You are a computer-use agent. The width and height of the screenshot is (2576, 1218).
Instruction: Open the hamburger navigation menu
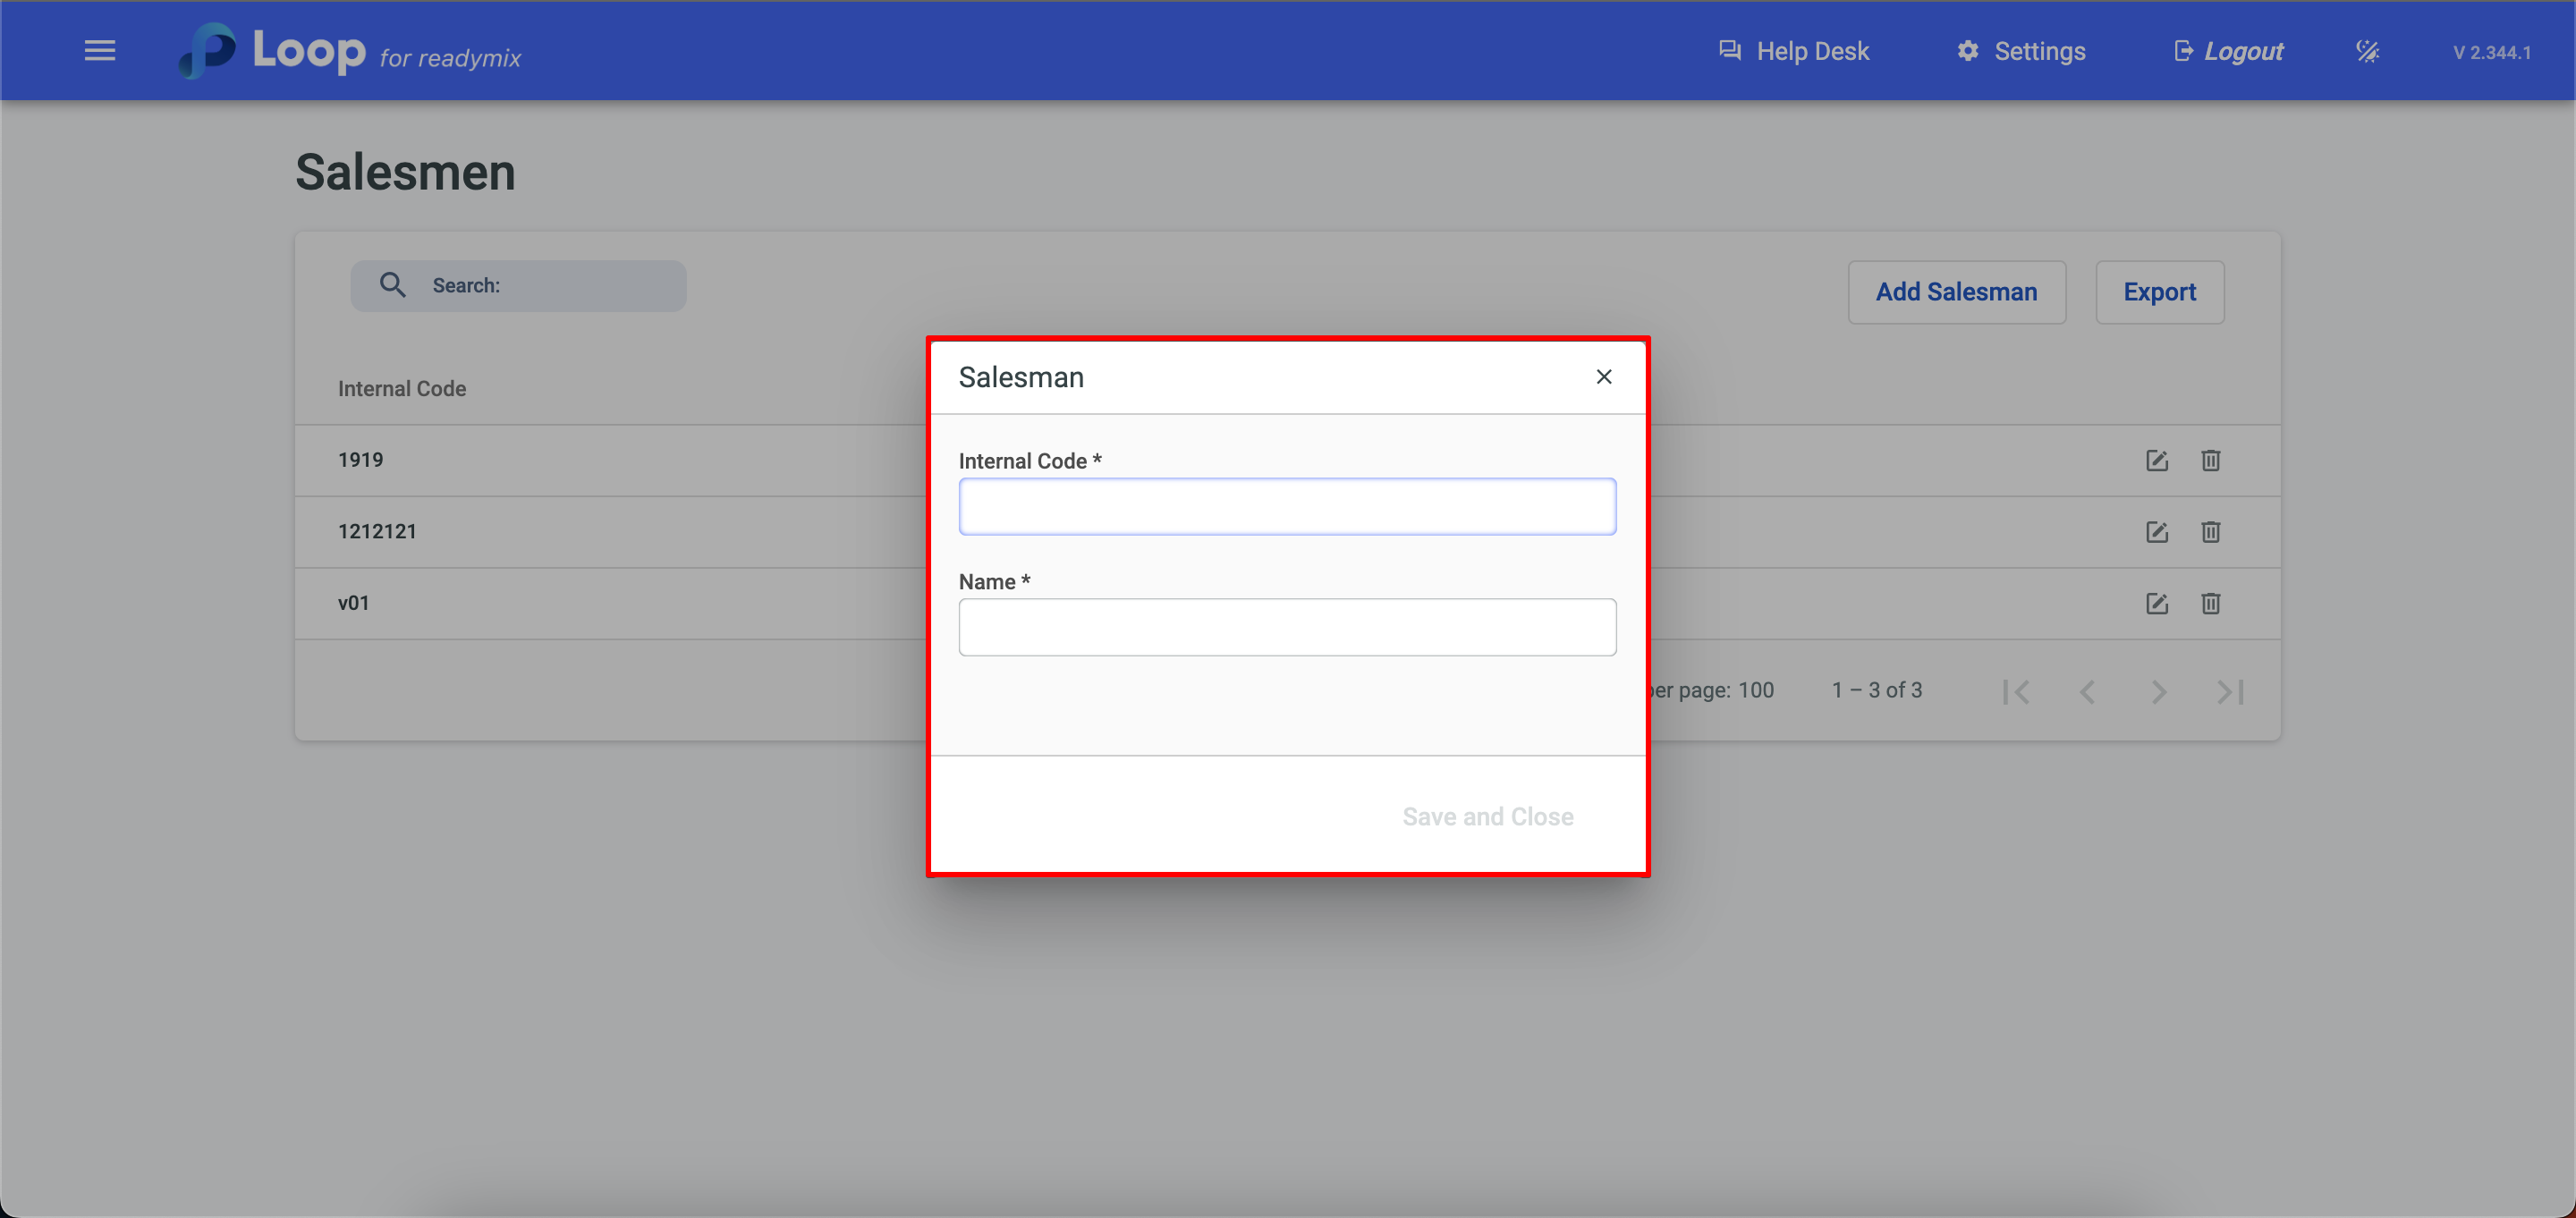99,50
